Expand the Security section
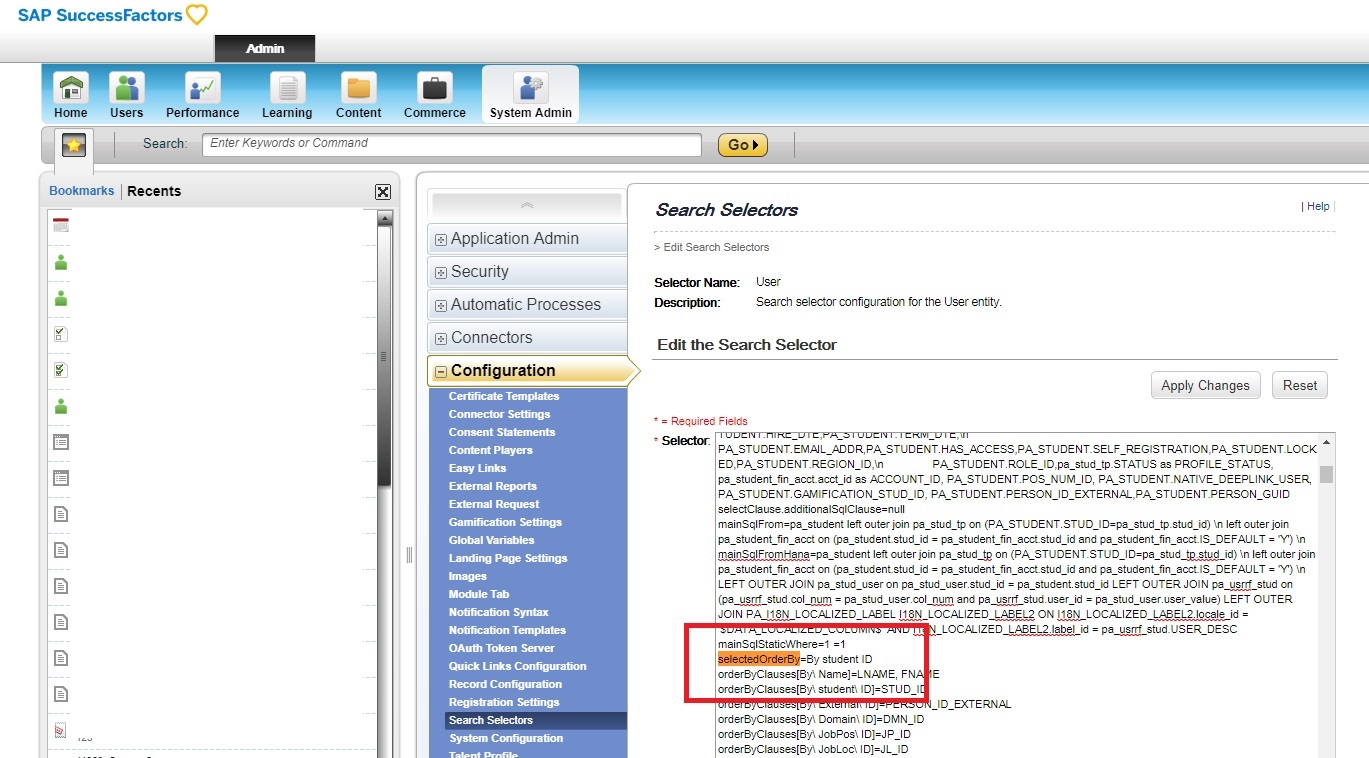 tap(527, 271)
